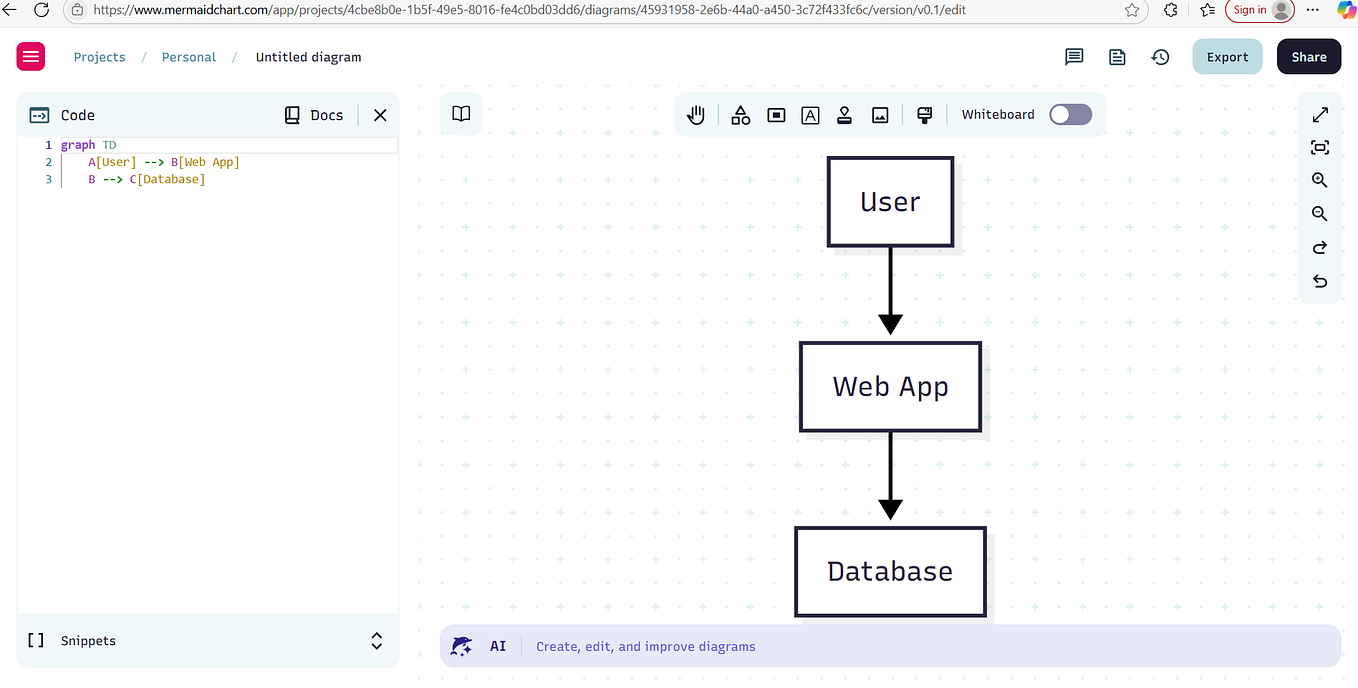This screenshot has width=1358, height=688.
Task: Open the pink hamburger menu
Action: (30, 56)
